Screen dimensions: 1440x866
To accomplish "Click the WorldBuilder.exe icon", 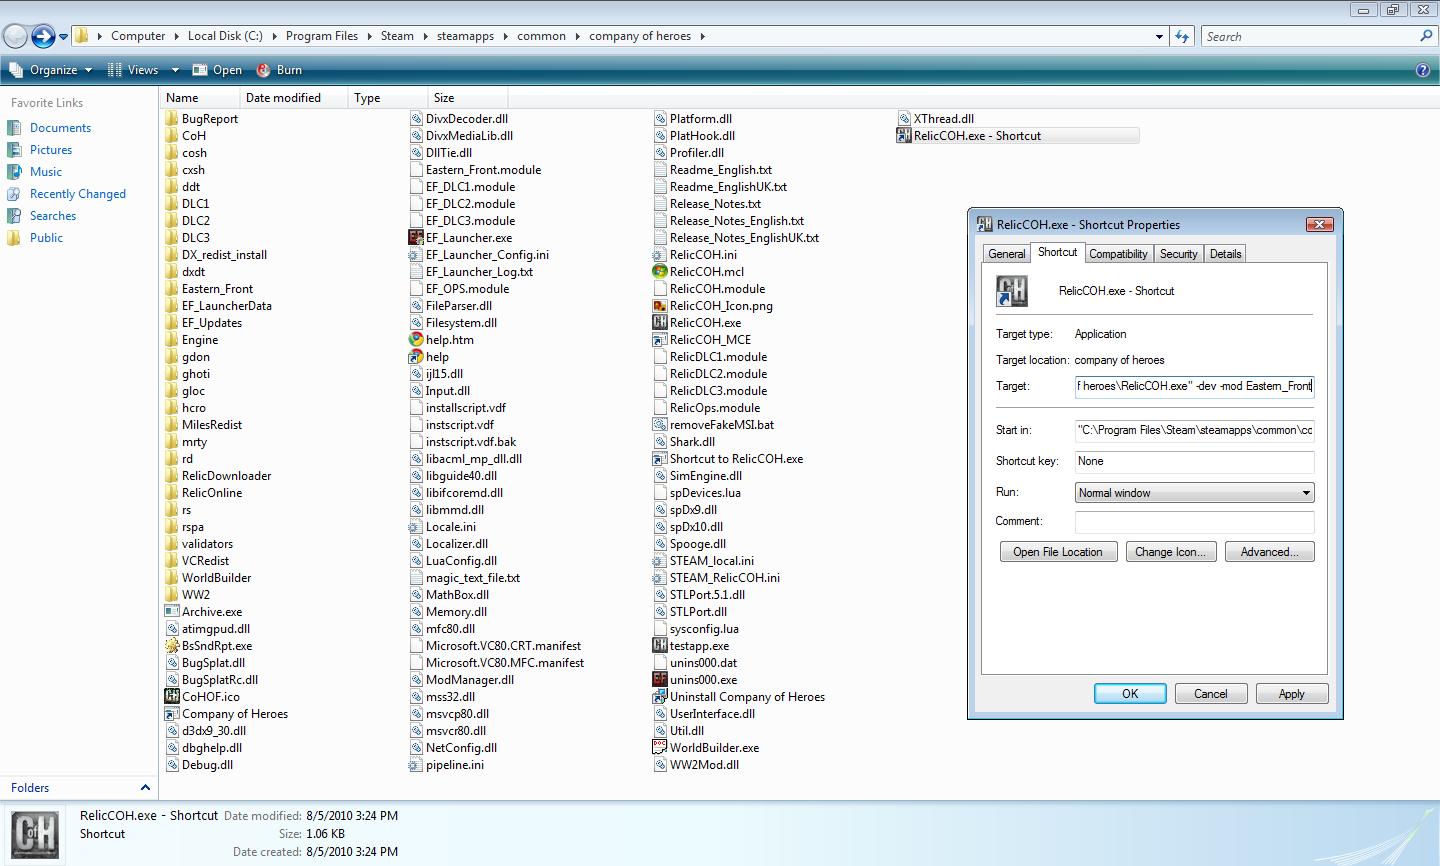I will (x=660, y=748).
